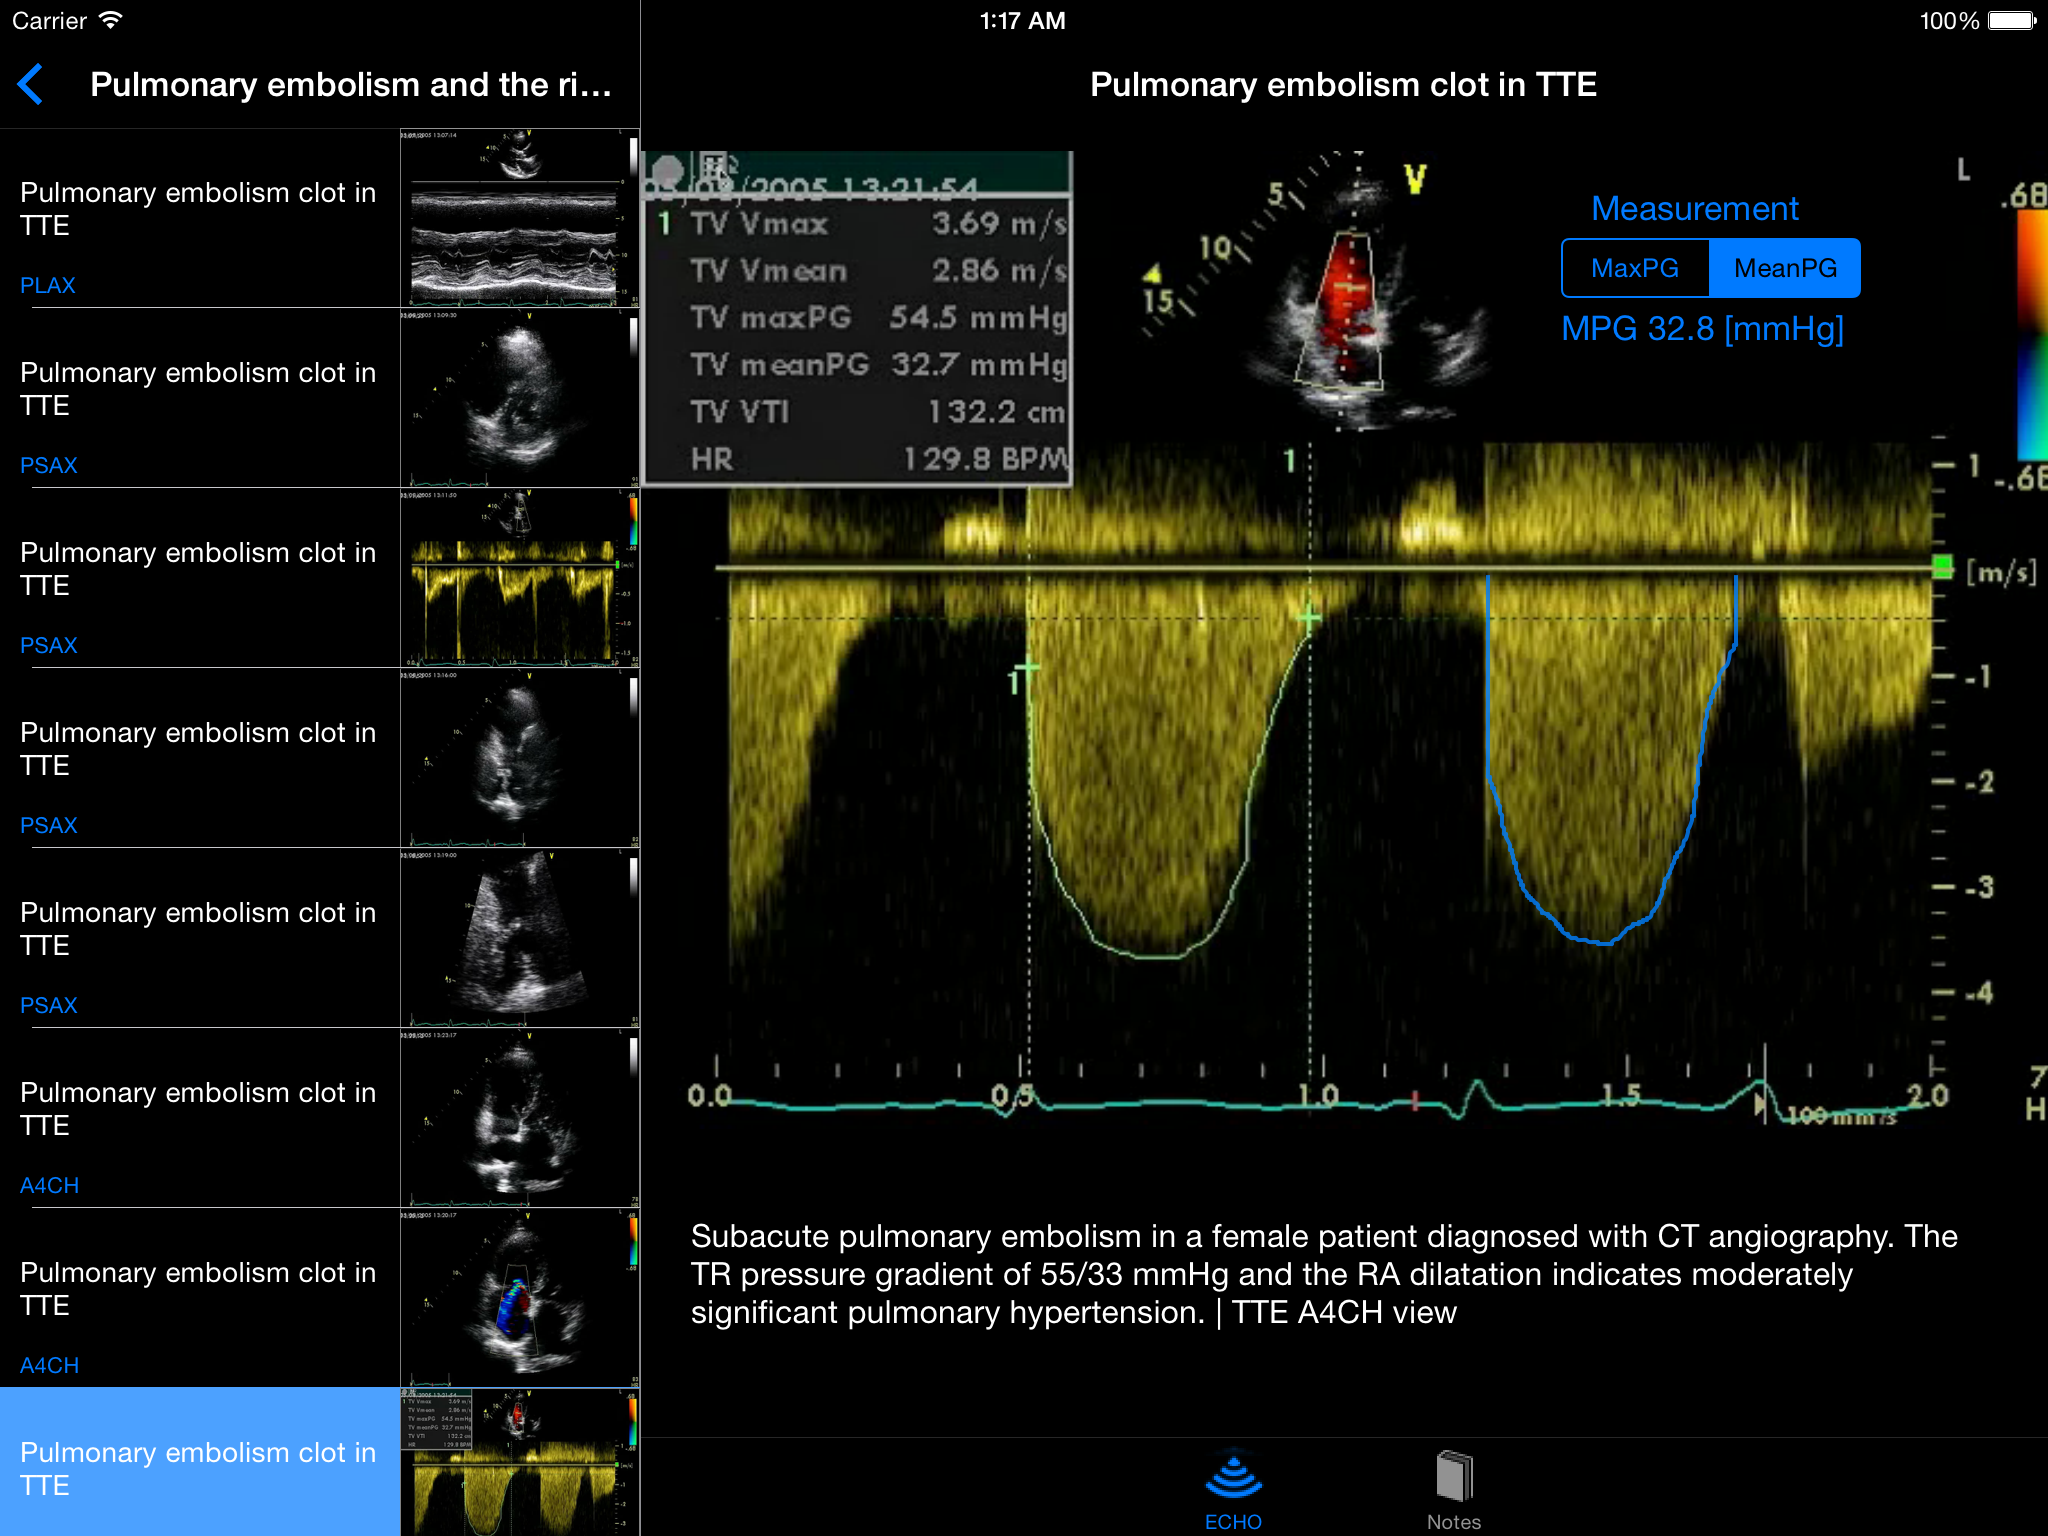Open the Notes tab
Image resolution: width=2048 pixels, height=1536 pixels.
pos(1454,1491)
